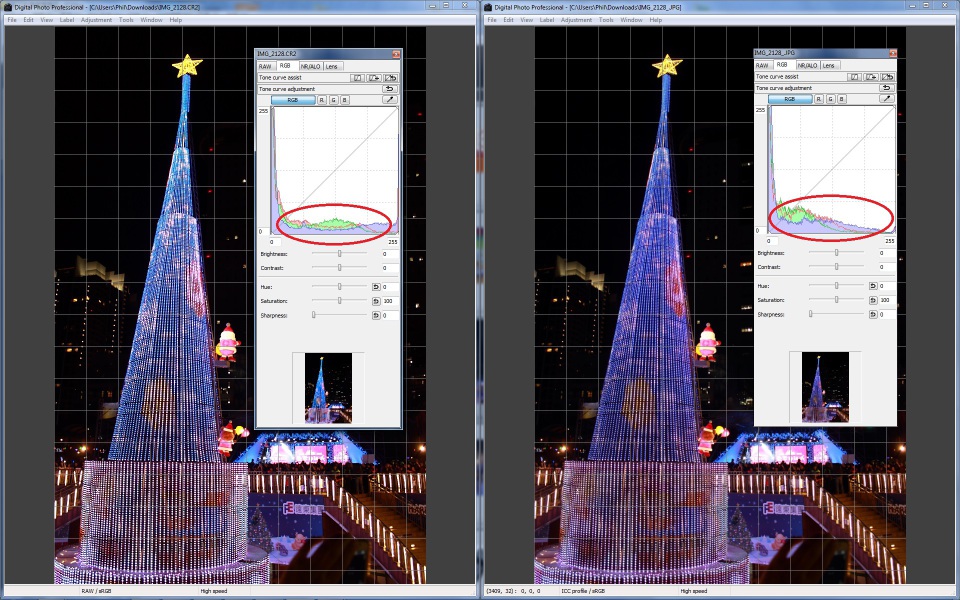Reset the tone curve adjustment in the IMG_2128.CR2 palette
This screenshot has height=600, width=960.
click(x=390, y=89)
